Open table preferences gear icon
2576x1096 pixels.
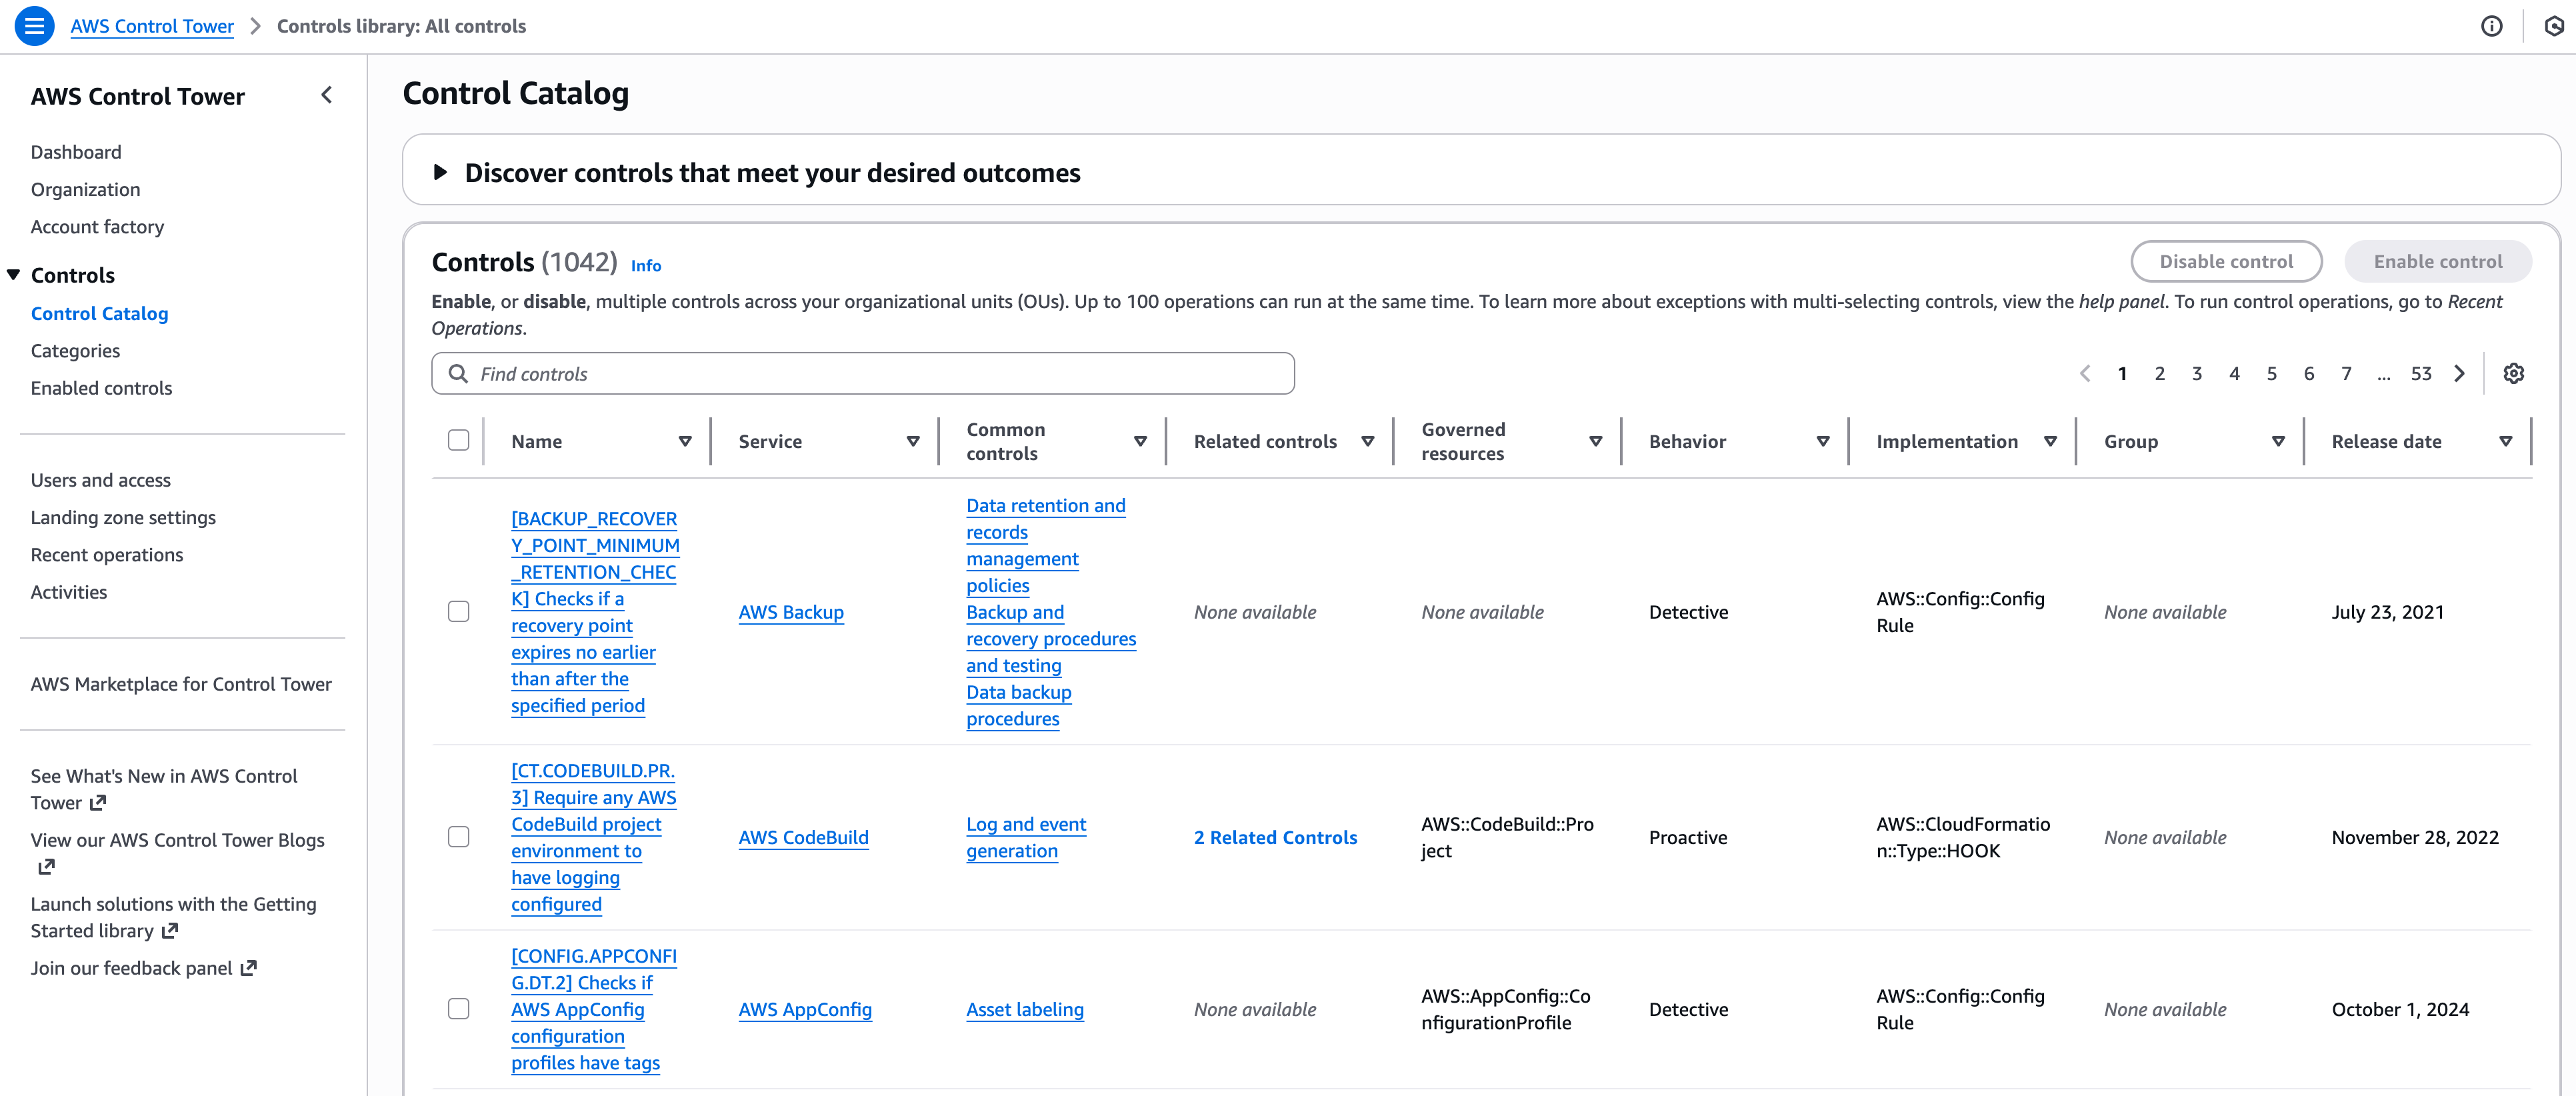point(2513,373)
